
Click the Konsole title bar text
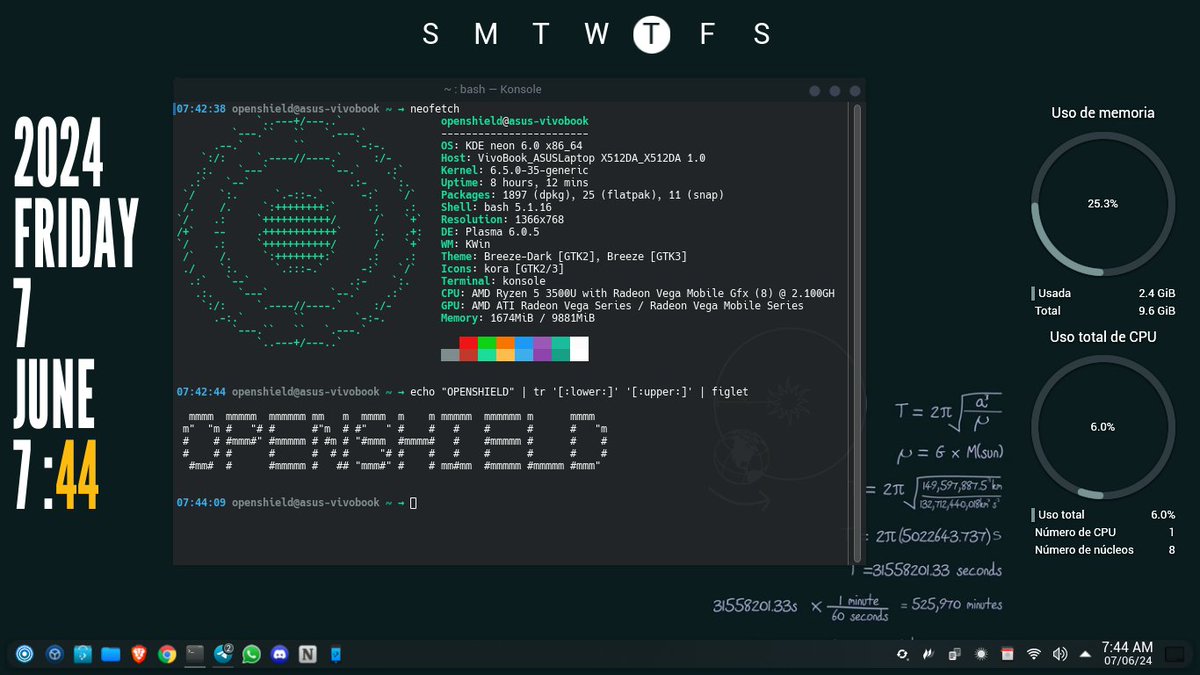point(493,89)
